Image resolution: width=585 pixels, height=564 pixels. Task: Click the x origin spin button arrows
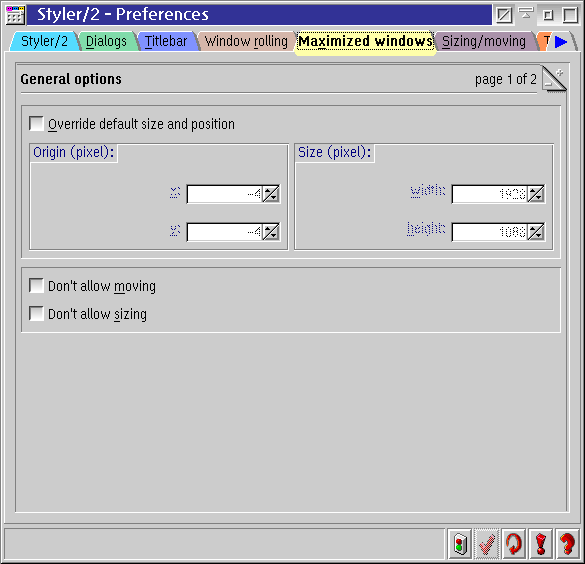click(x=271, y=194)
